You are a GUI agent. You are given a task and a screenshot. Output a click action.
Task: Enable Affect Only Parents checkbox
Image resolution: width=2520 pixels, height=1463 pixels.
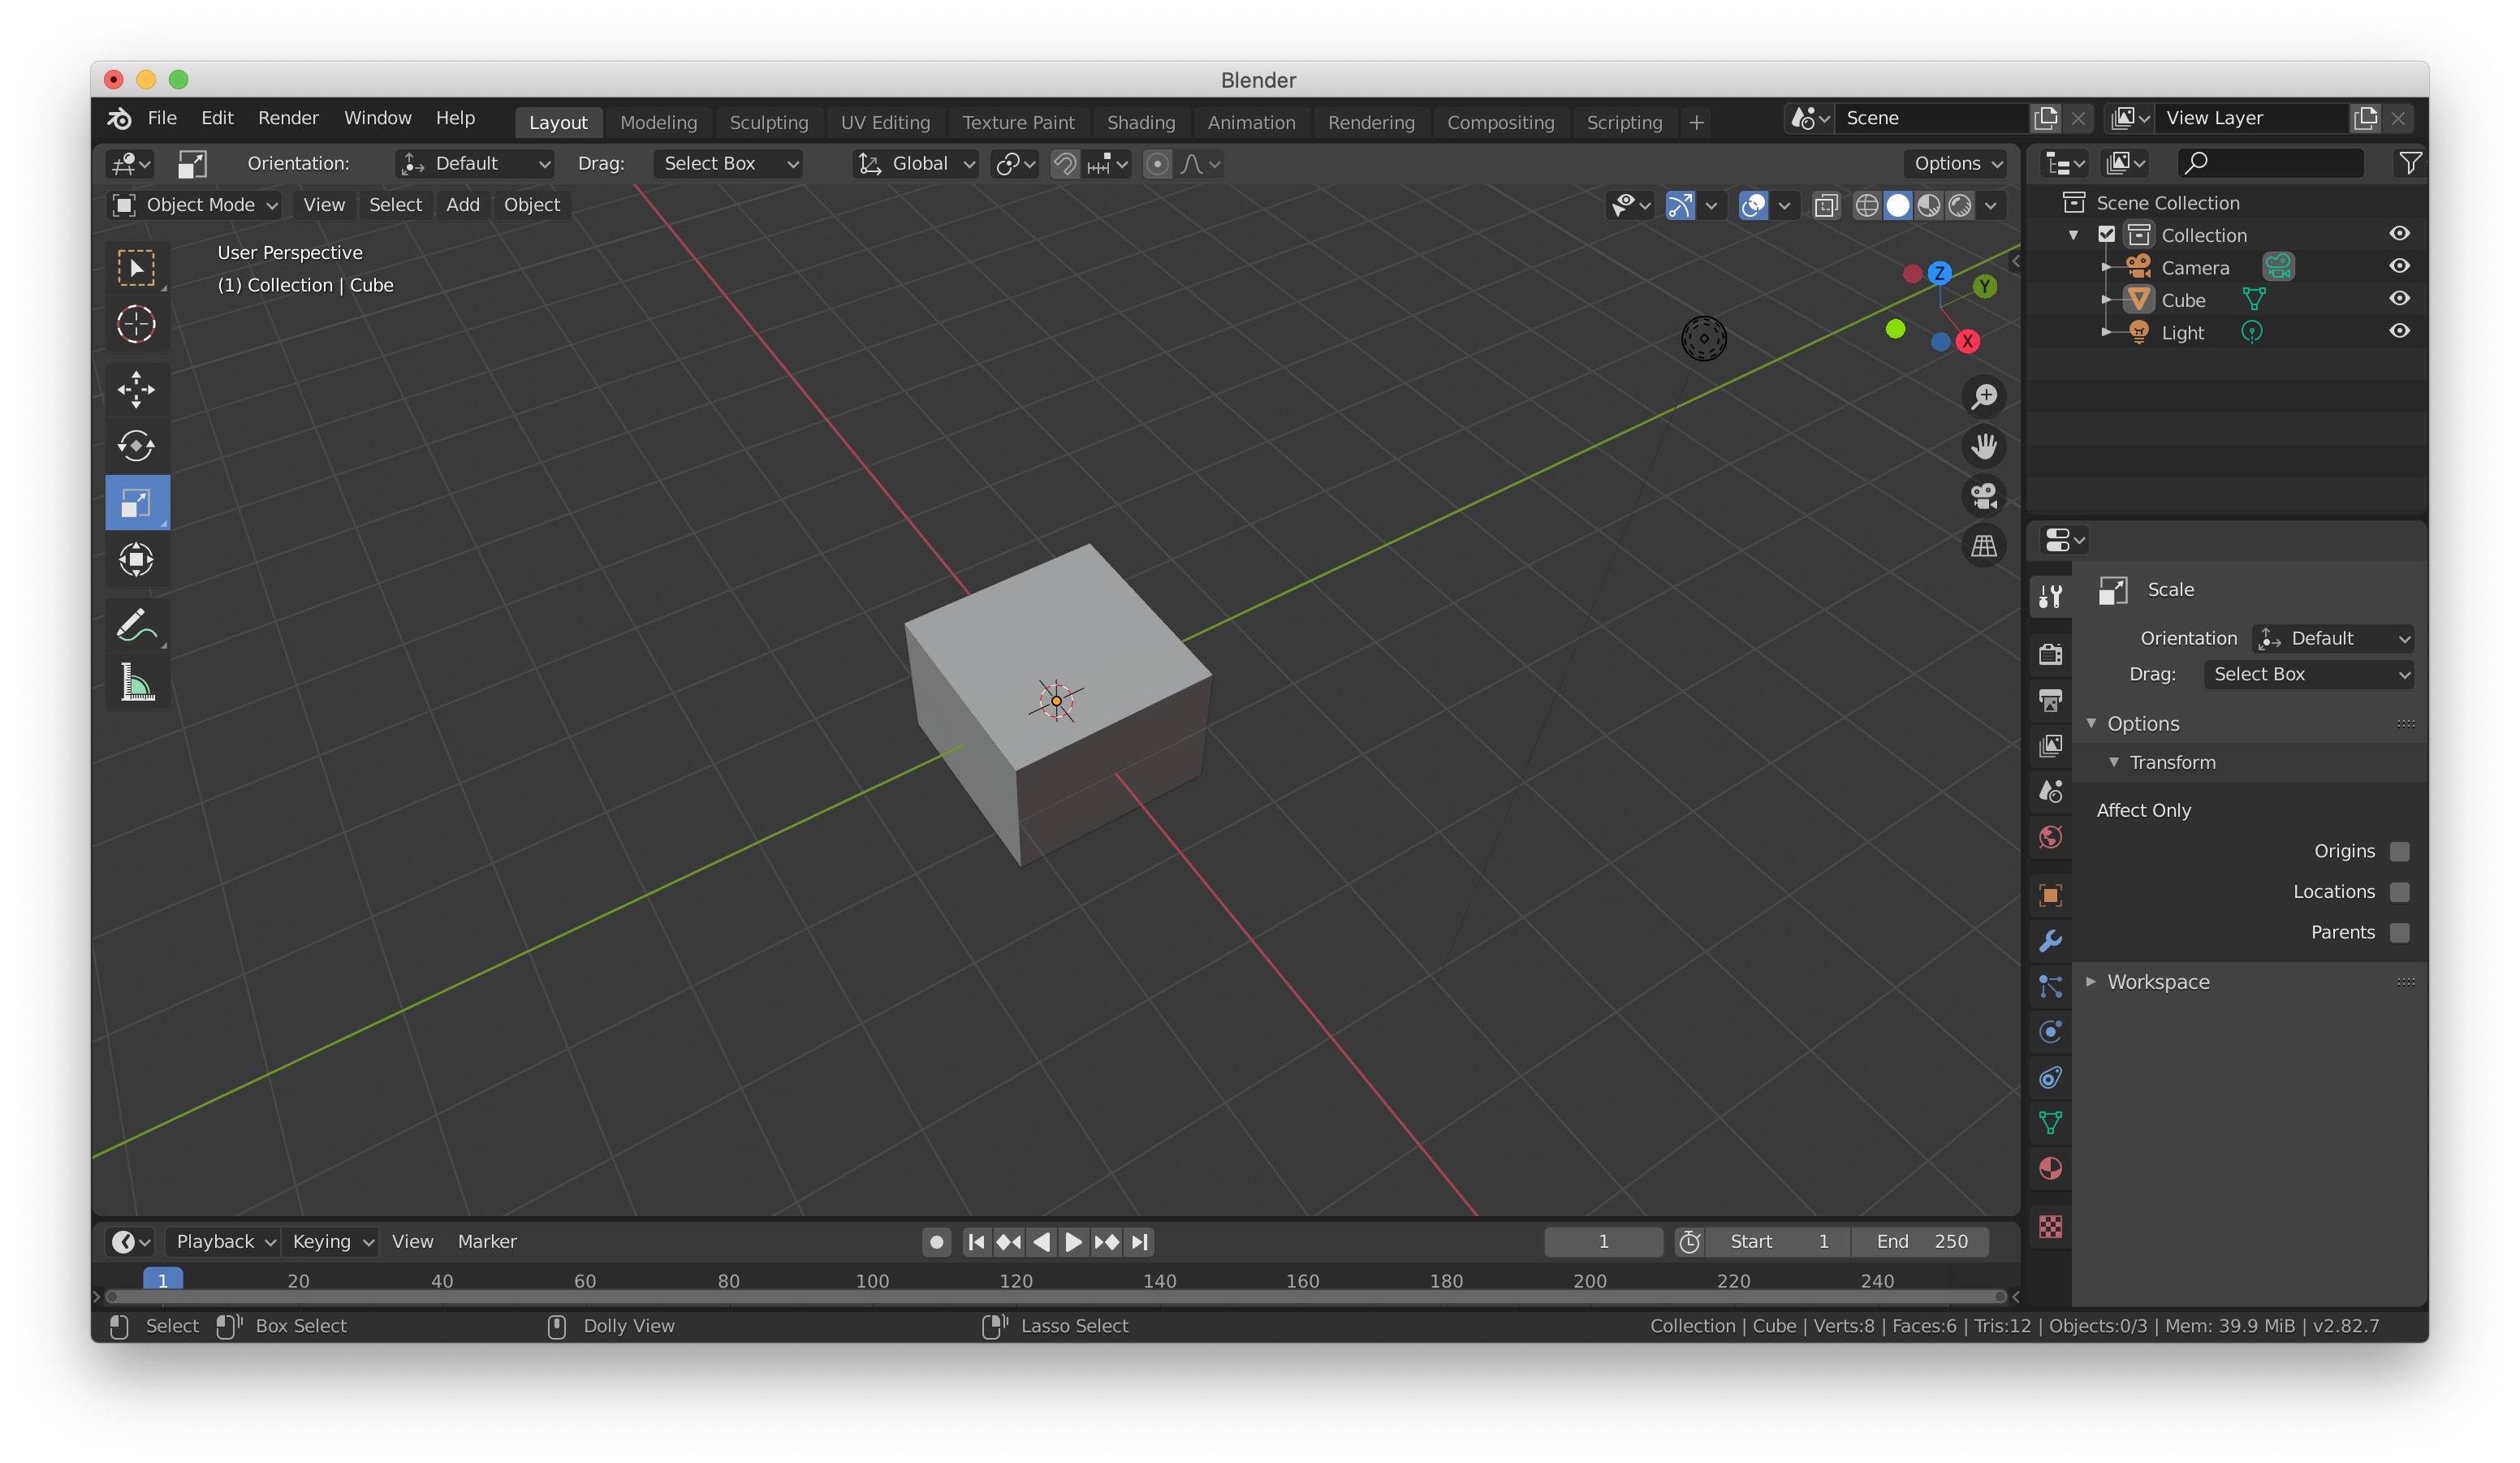point(2400,932)
